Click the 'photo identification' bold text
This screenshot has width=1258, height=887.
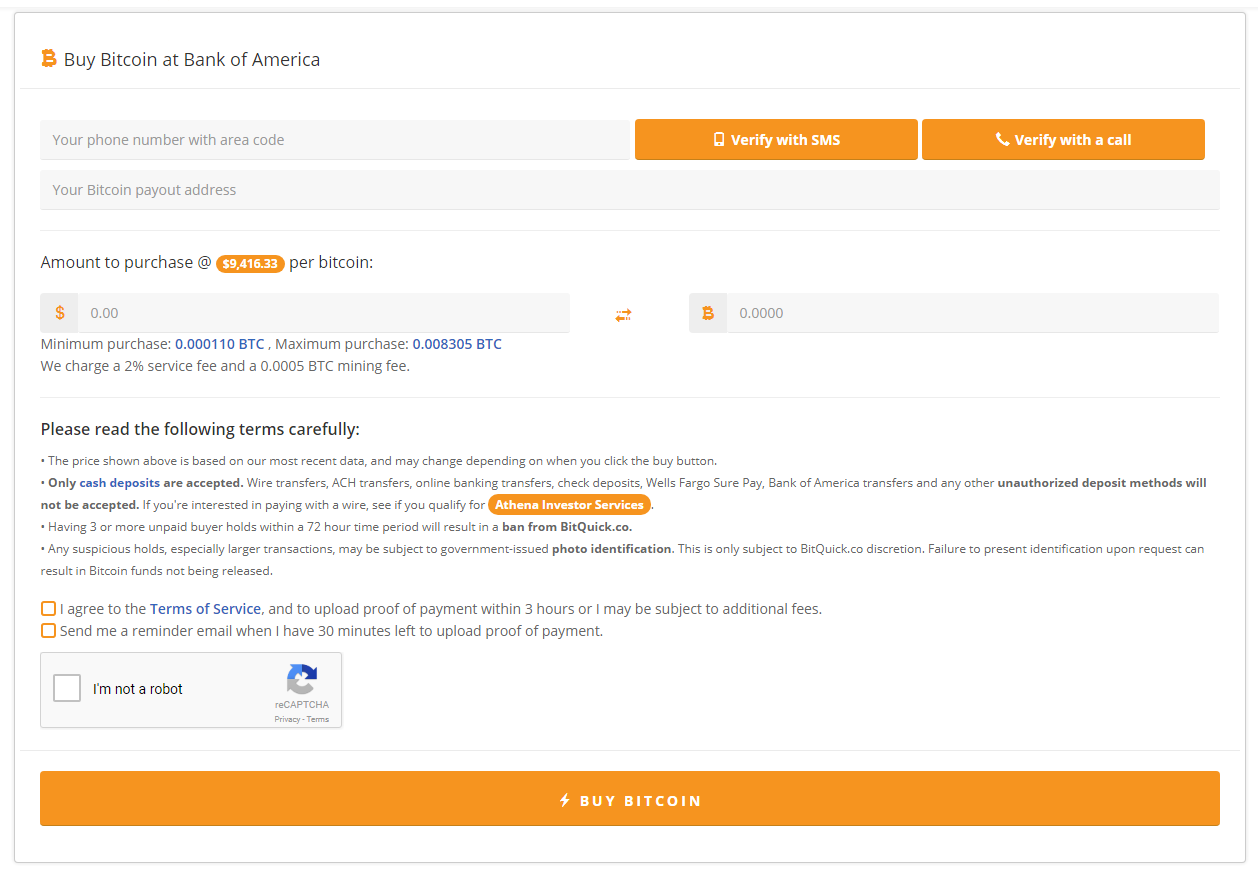[x=612, y=549]
